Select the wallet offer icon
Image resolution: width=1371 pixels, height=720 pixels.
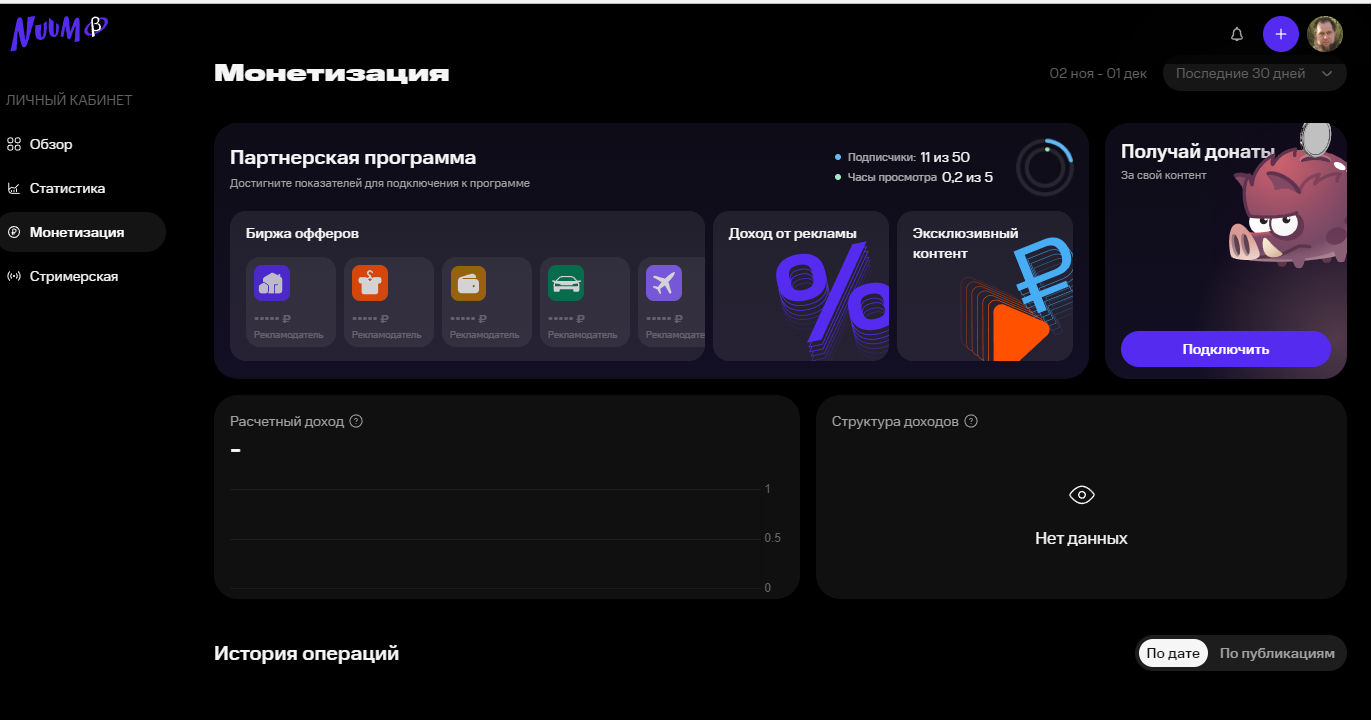(468, 283)
